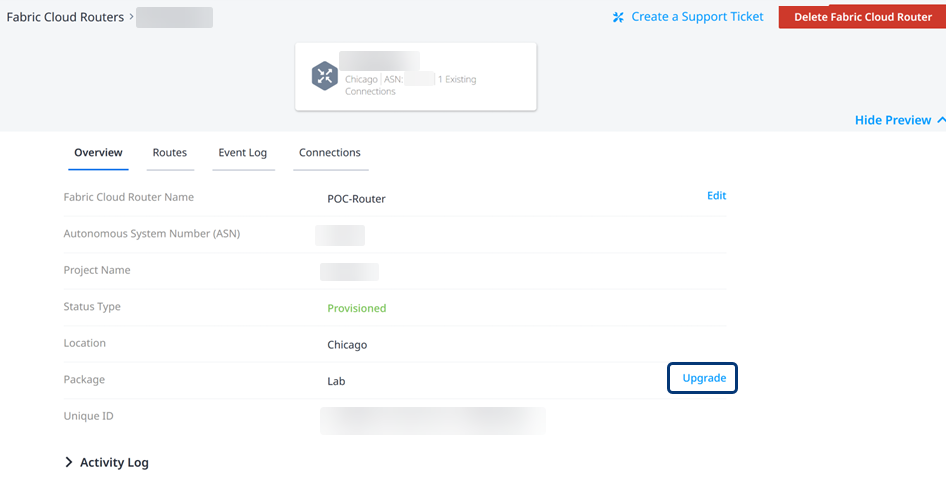
Task: Click the Provisioned status text
Action: pos(357,308)
